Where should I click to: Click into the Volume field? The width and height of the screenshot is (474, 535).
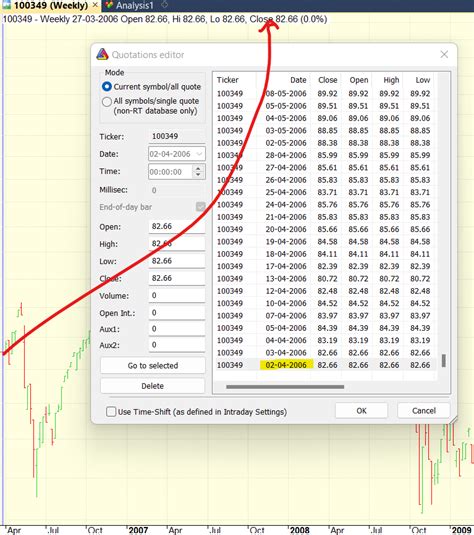(177, 295)
